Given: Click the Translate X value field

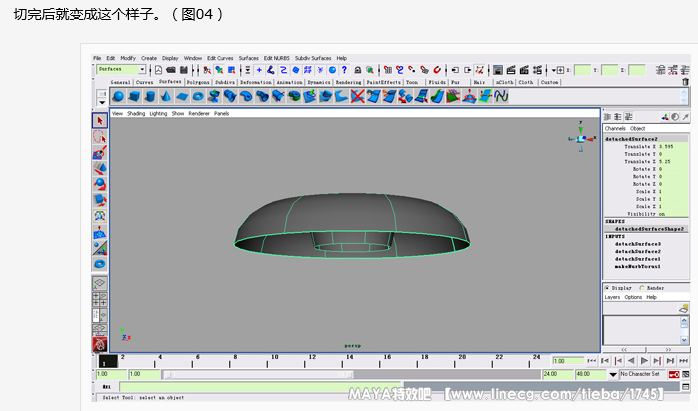Looking at the screenshot, I should click(673, 146).
